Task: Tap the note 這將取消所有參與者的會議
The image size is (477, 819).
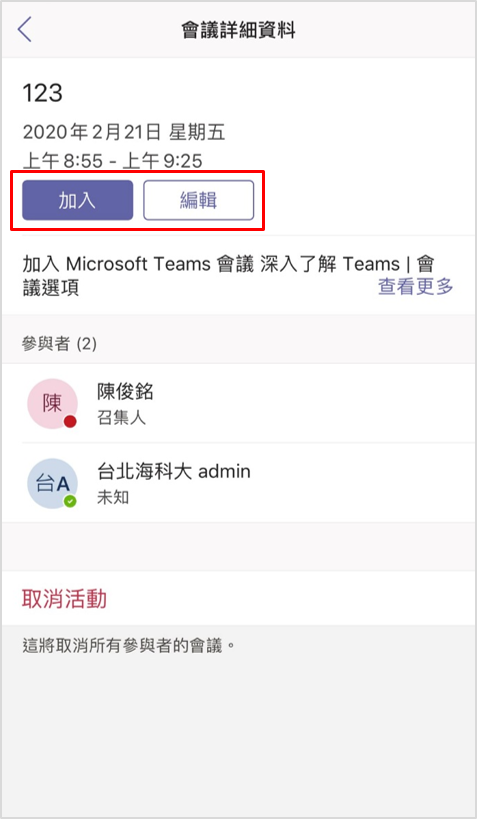Action: [x=130, y=647]
